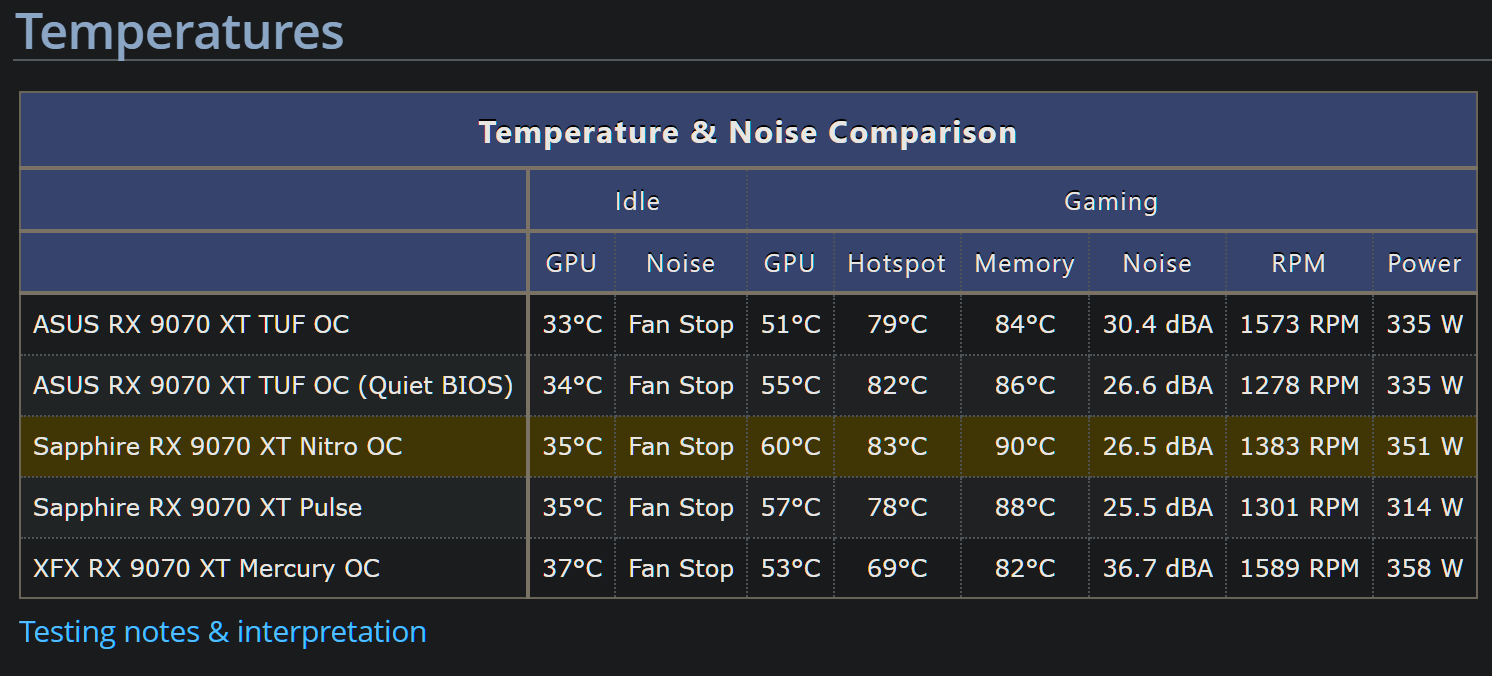This screenshot has height=676, width=1492.
Task: Click the Temperatures section heading
Action: [x=180, y=31]
